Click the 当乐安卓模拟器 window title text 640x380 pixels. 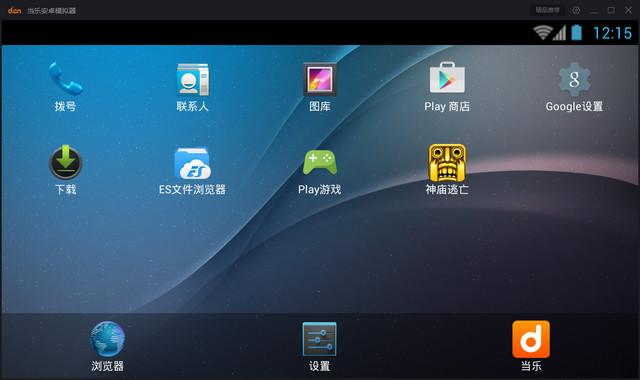51,11
